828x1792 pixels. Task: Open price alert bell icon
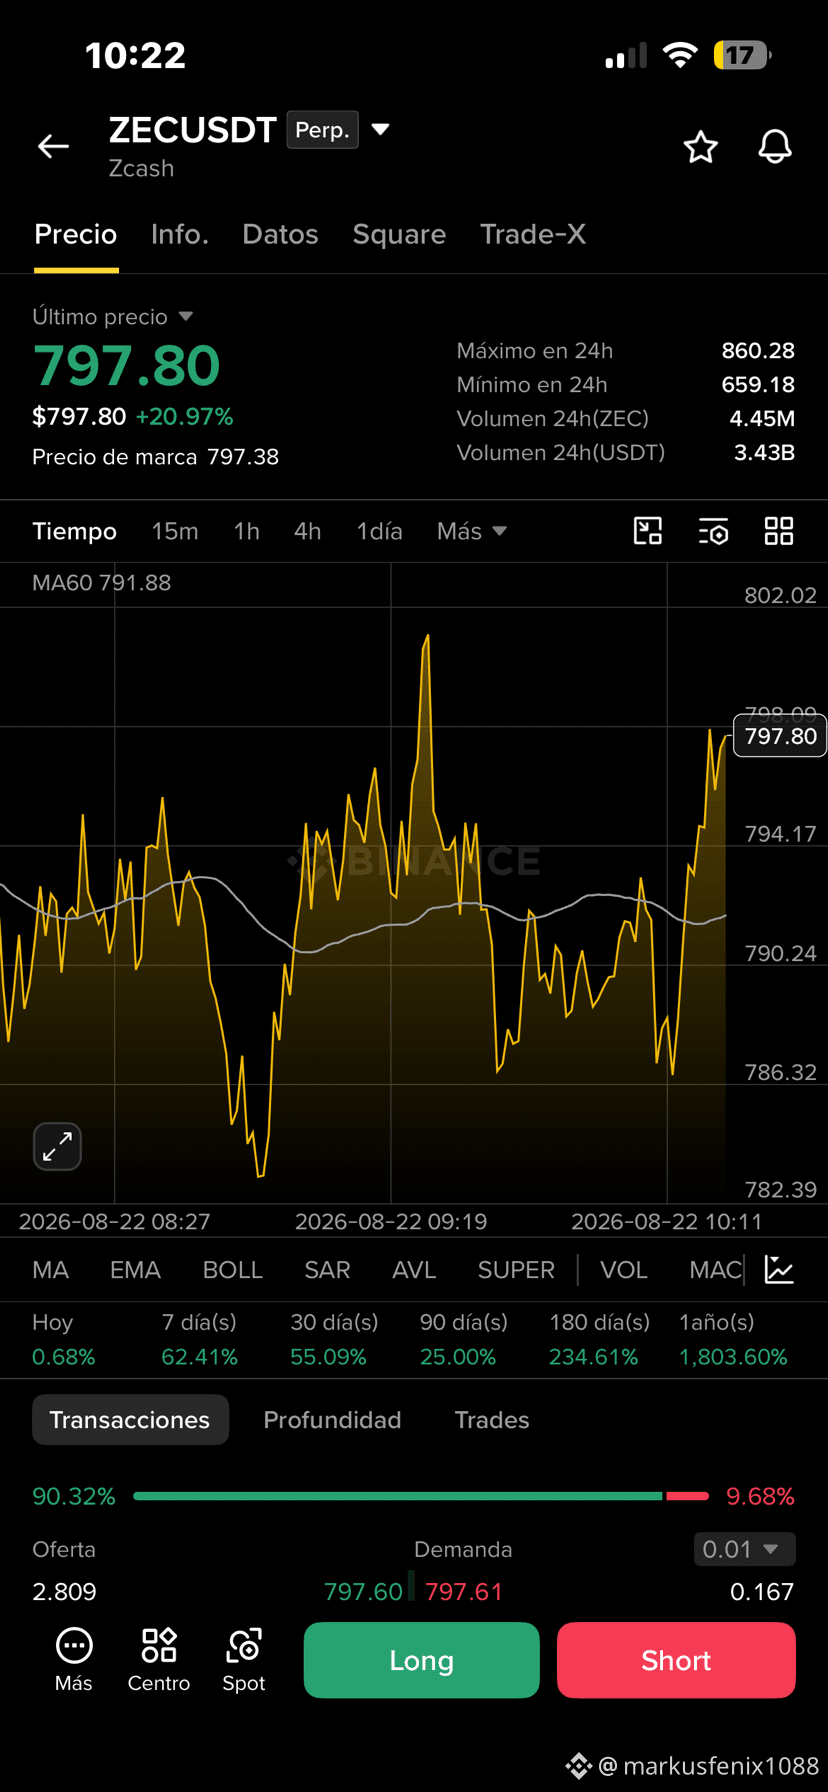coord(775,147)
